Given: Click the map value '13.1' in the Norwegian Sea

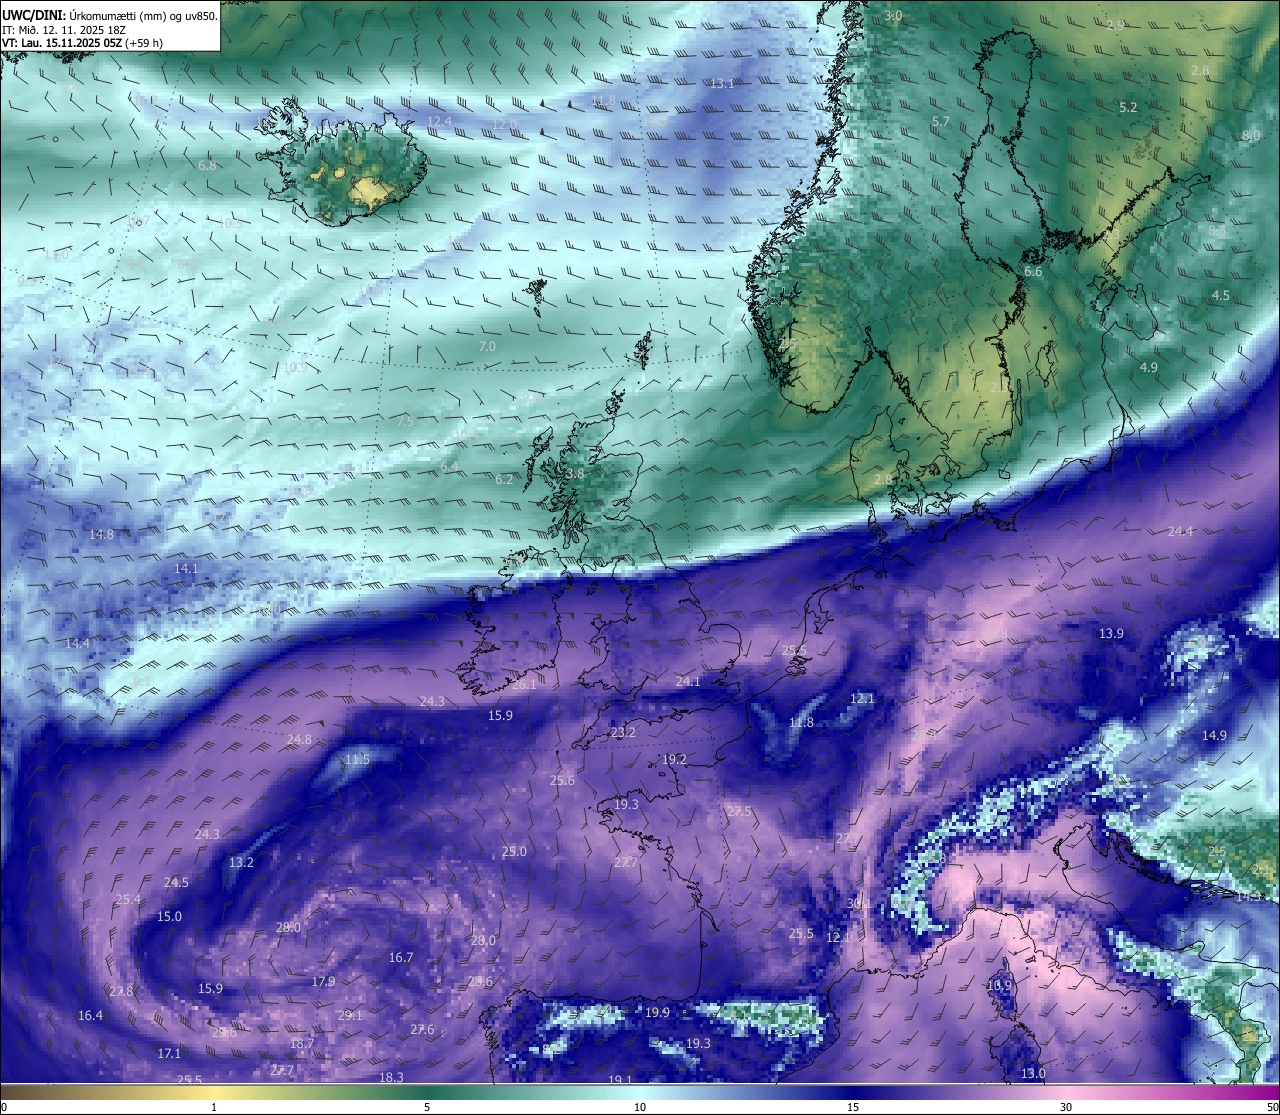Looking at the screenshot, I should click(x=722, y=84).
